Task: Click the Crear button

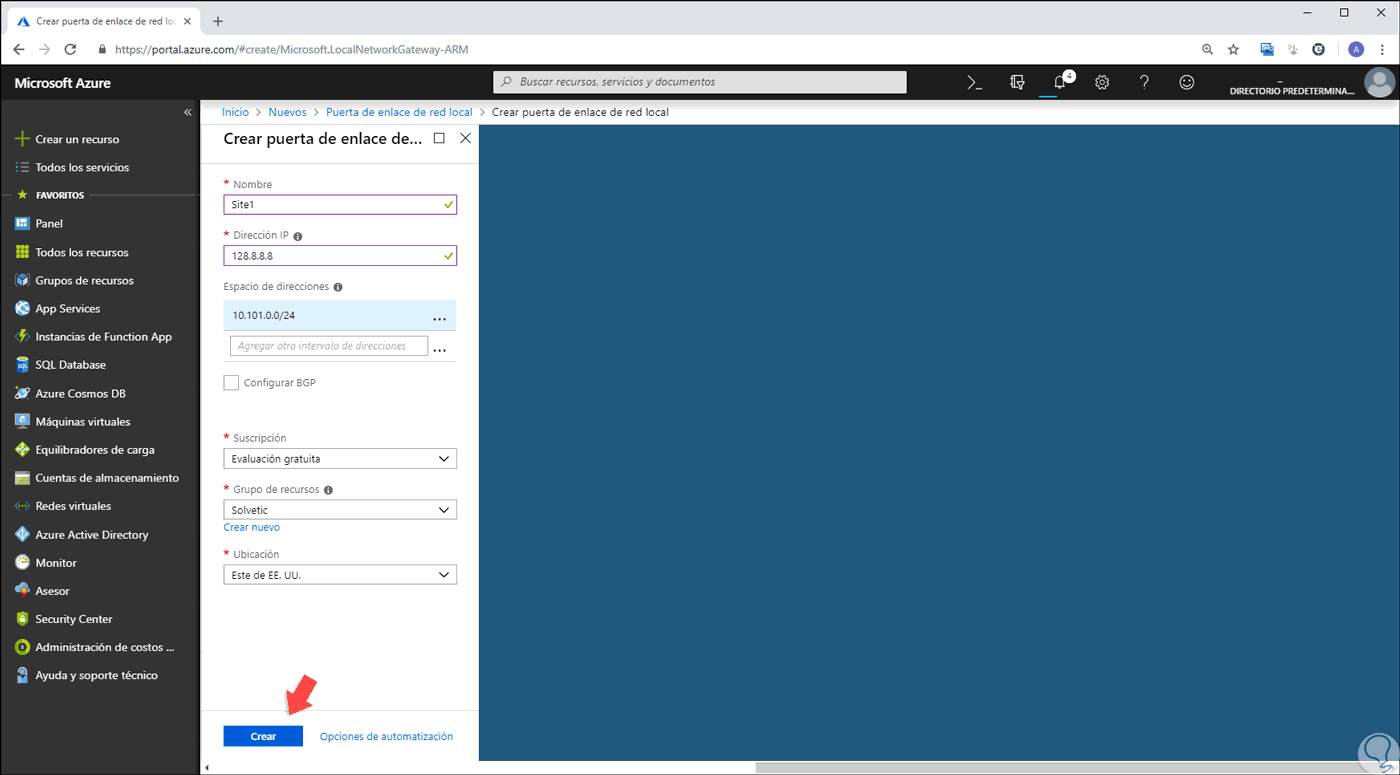Action: pos(263,736)
